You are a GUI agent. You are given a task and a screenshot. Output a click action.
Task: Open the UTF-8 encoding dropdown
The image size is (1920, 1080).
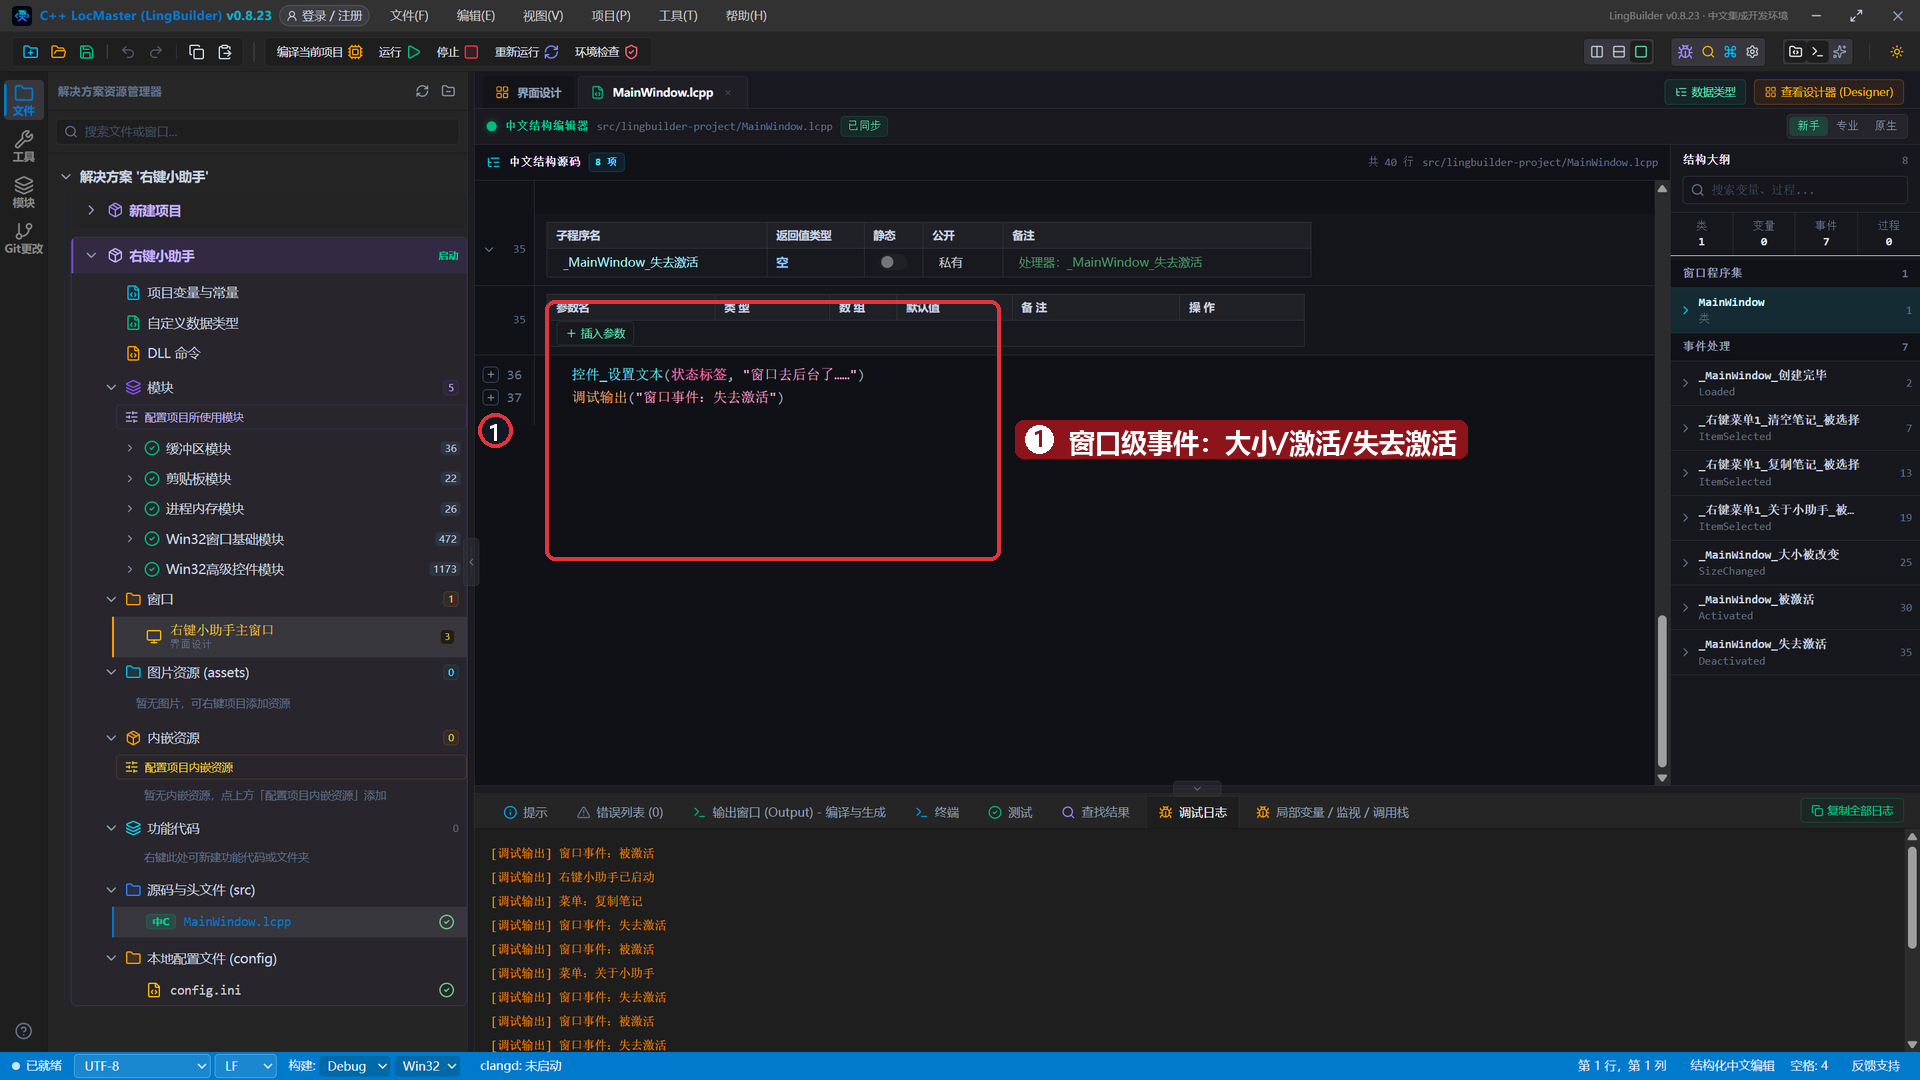142,1066
